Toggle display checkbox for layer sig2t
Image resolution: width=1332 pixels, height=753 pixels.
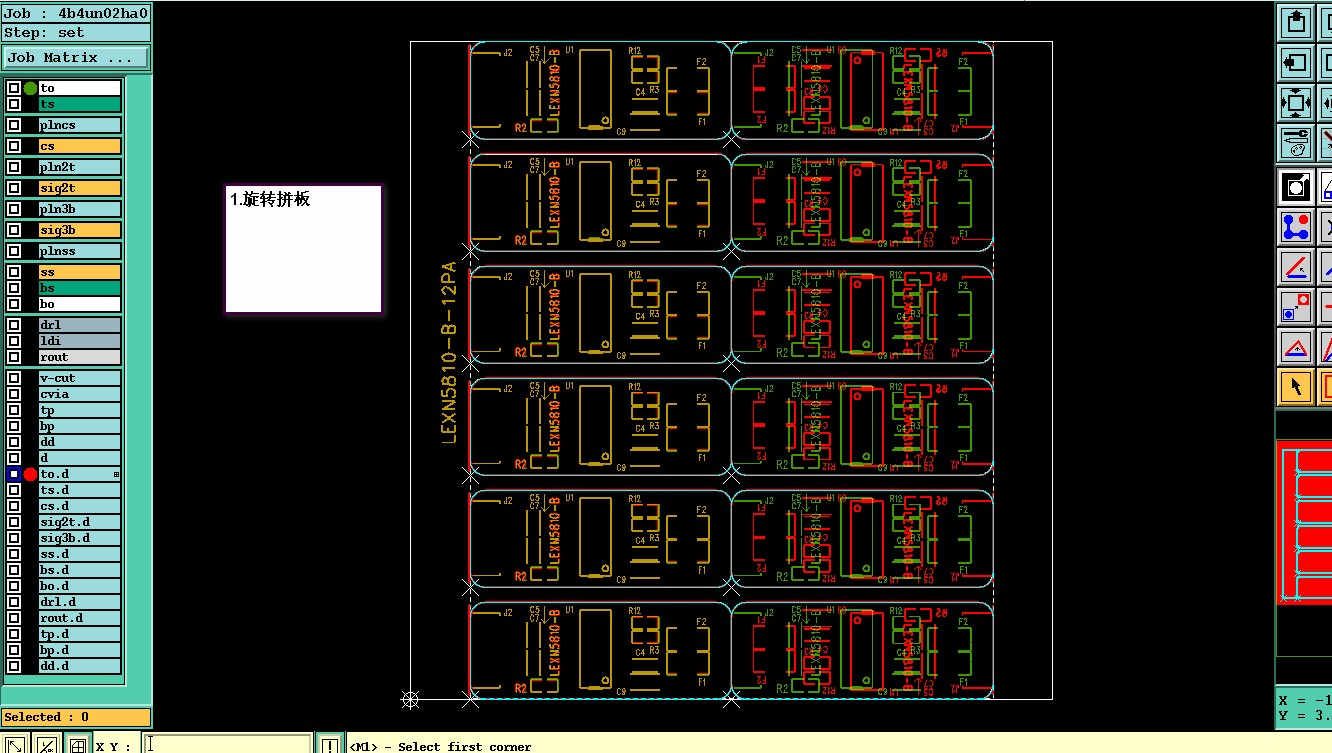(14, 188)
